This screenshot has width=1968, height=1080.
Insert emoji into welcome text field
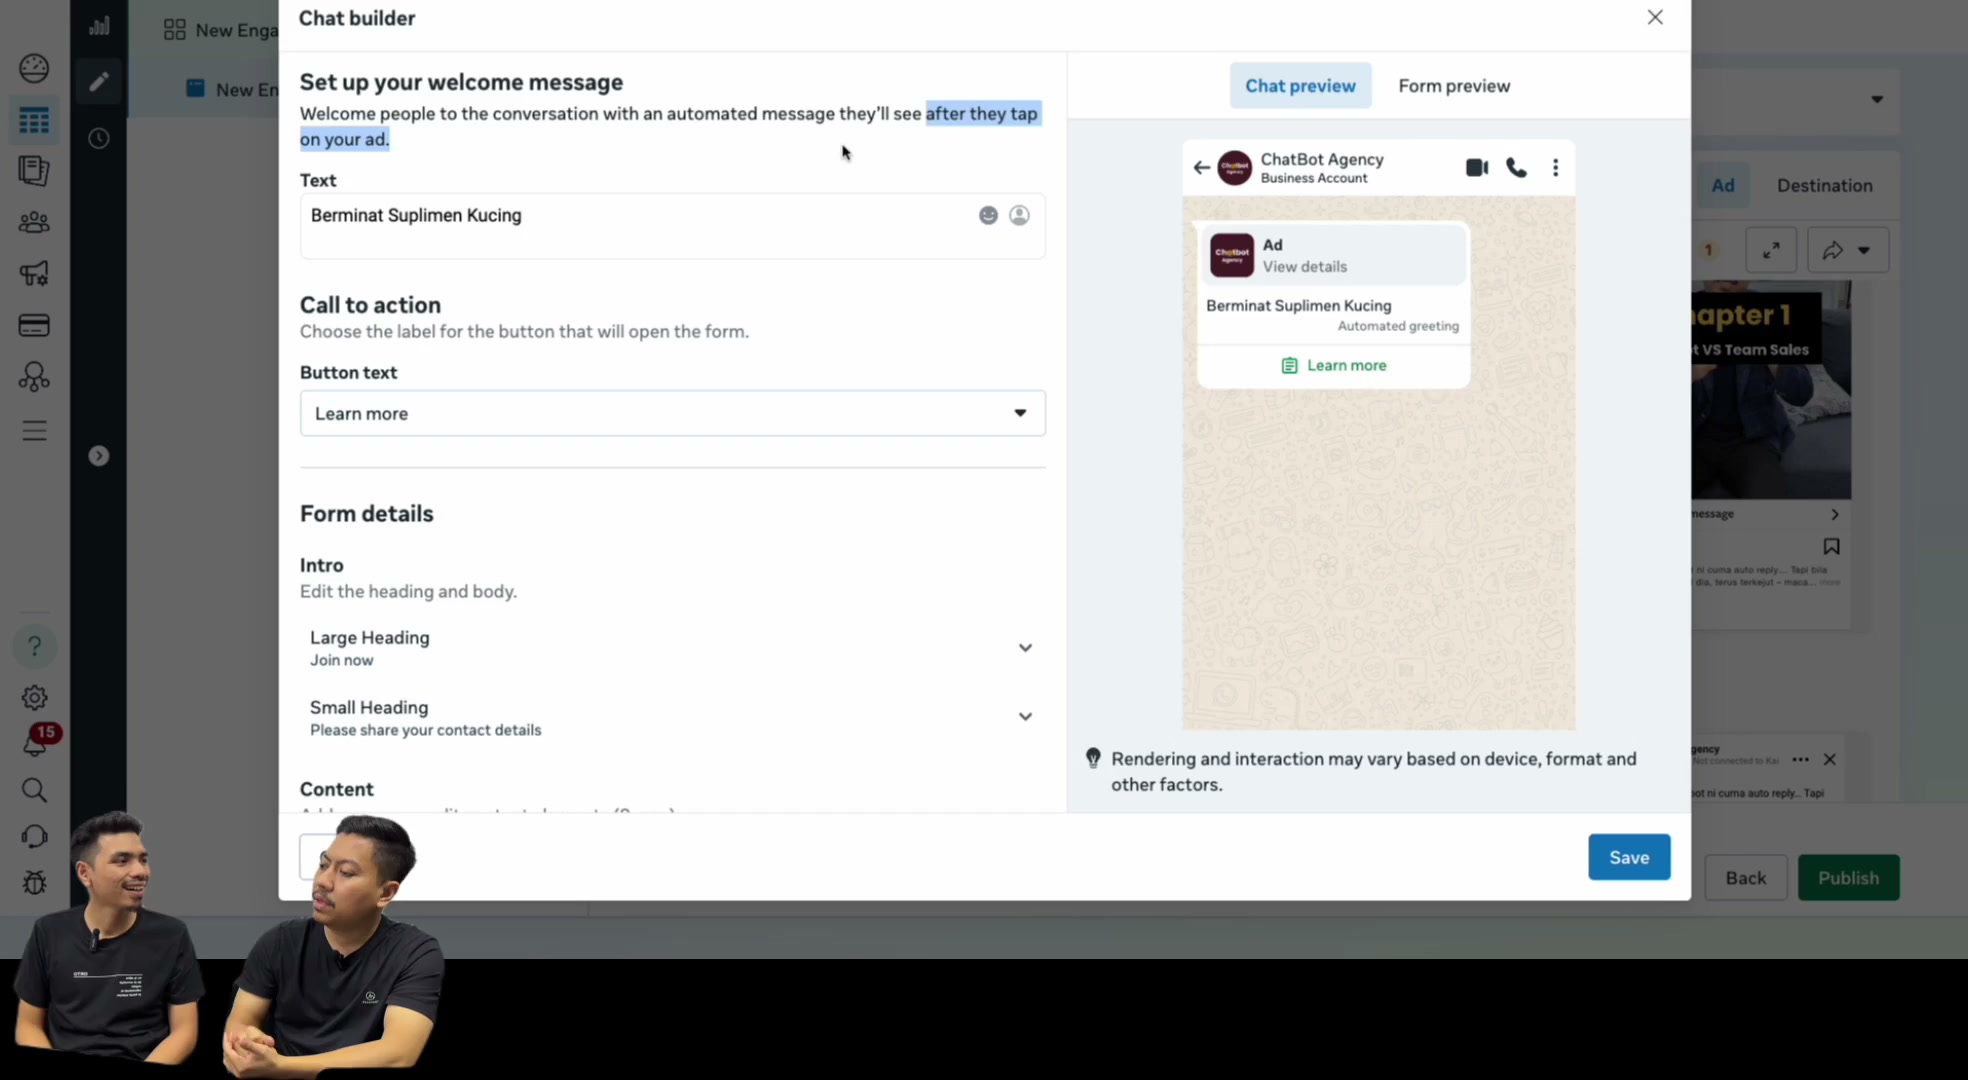[x=988, y=215]
